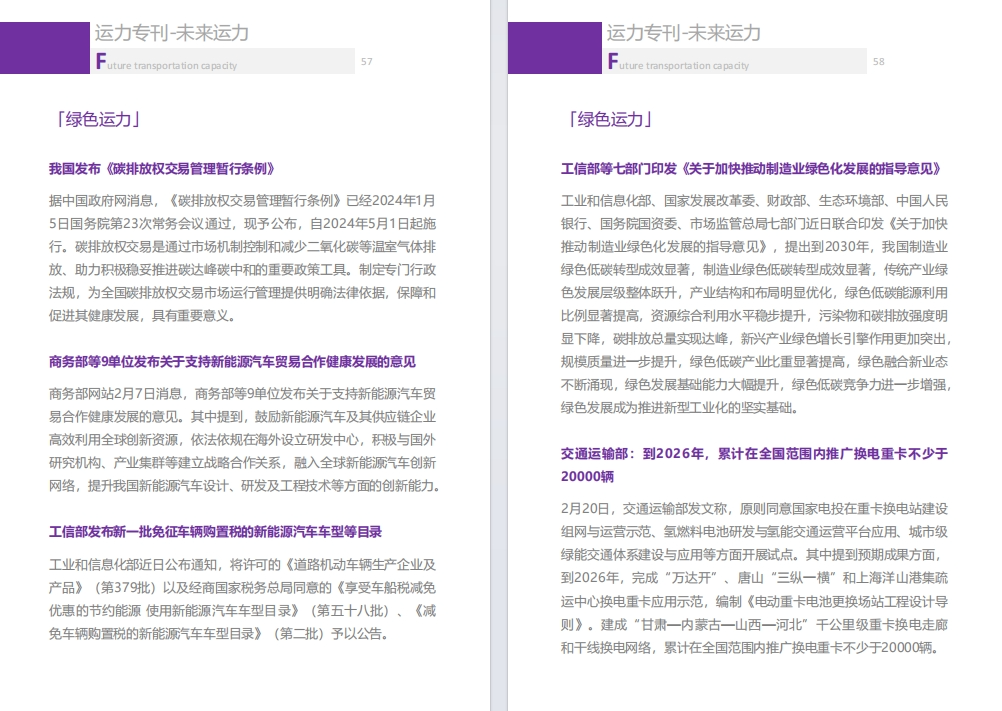1002x711 pixels.
Task: Click the line starting 工业和信息化部近日公布通知
Action: [x=242, y=565]
